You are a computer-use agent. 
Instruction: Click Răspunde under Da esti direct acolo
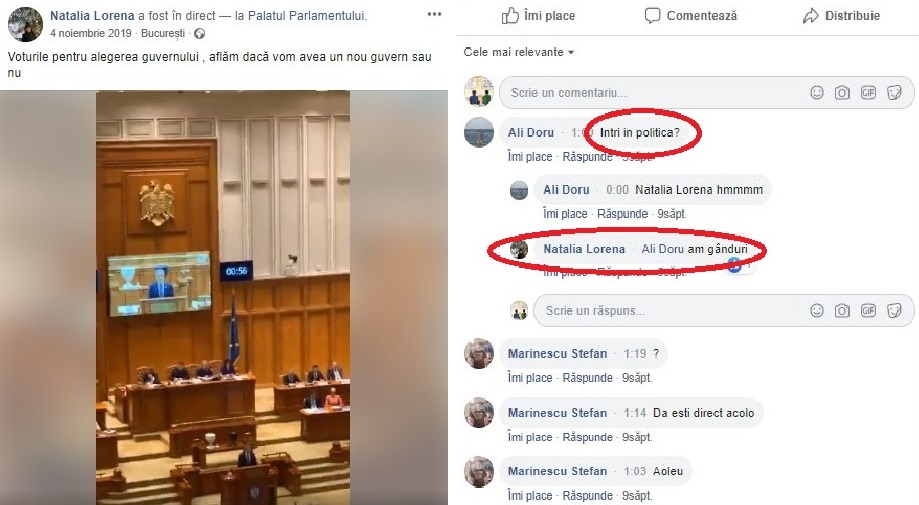[587, 437]
